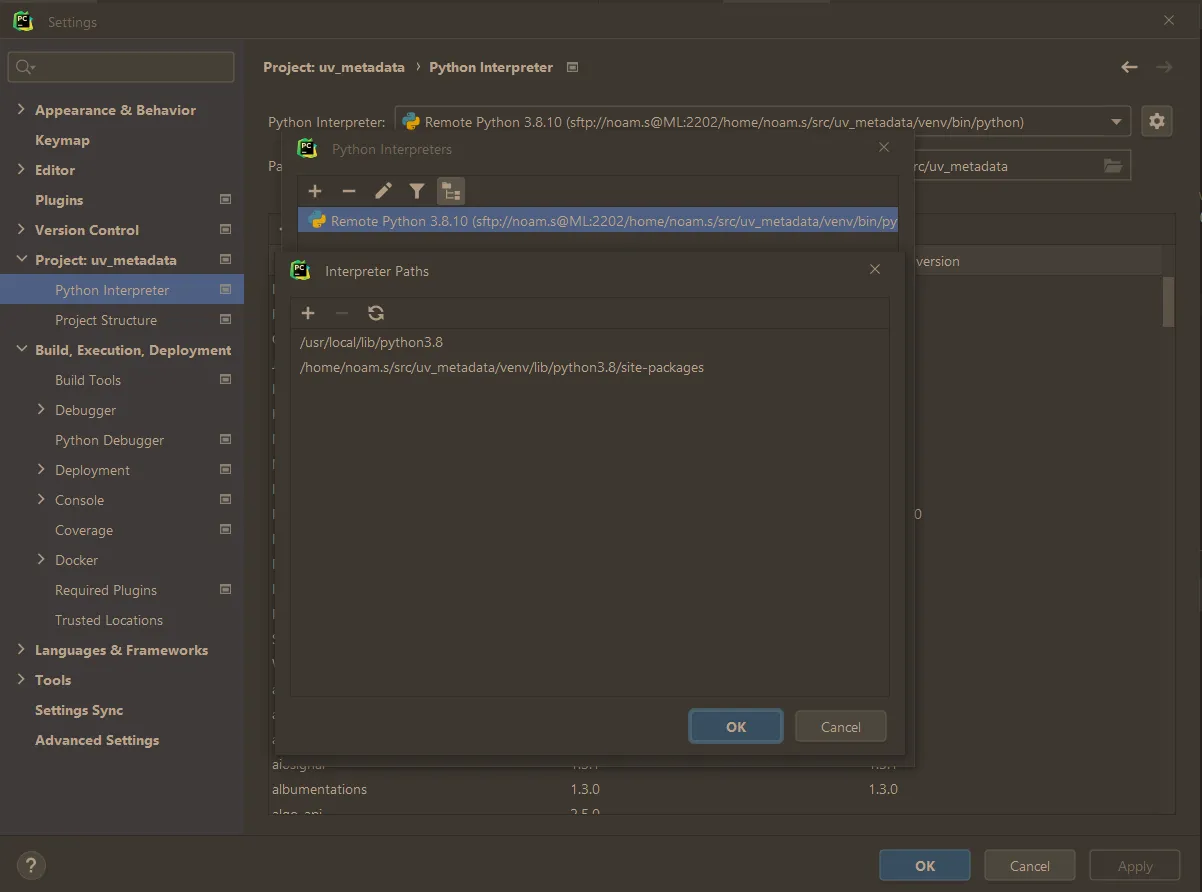Click Build Tools row scope icon

coord(225,380)
